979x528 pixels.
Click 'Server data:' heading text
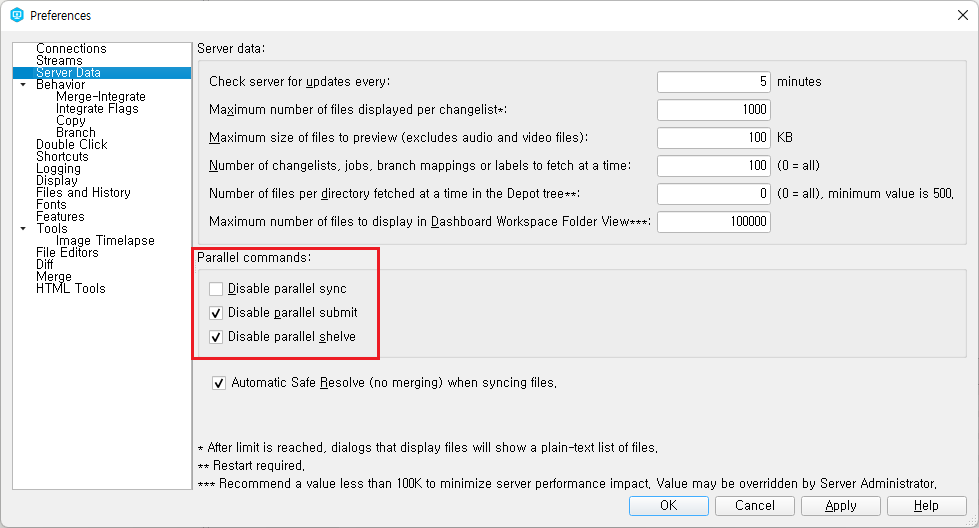pyautogui.click(x=231, y=49)
